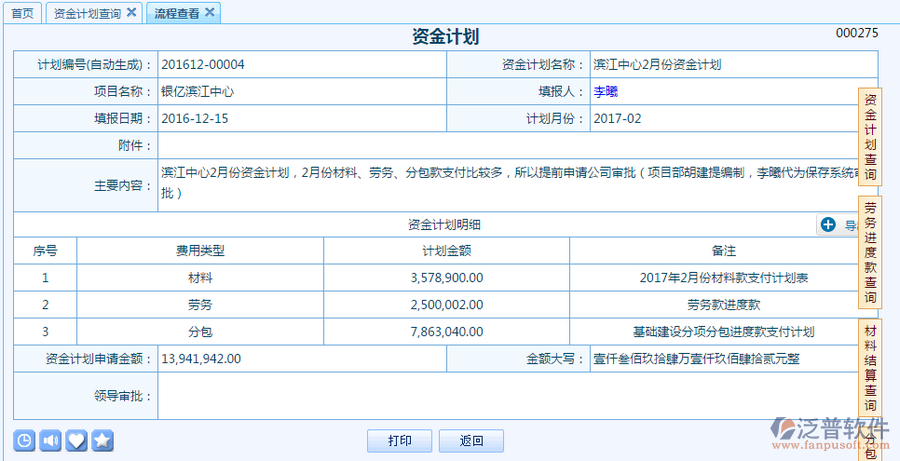Open the 材料结算查询 side tab
The height and width of the screenshot is (461, 900).
tap(870, 368)
